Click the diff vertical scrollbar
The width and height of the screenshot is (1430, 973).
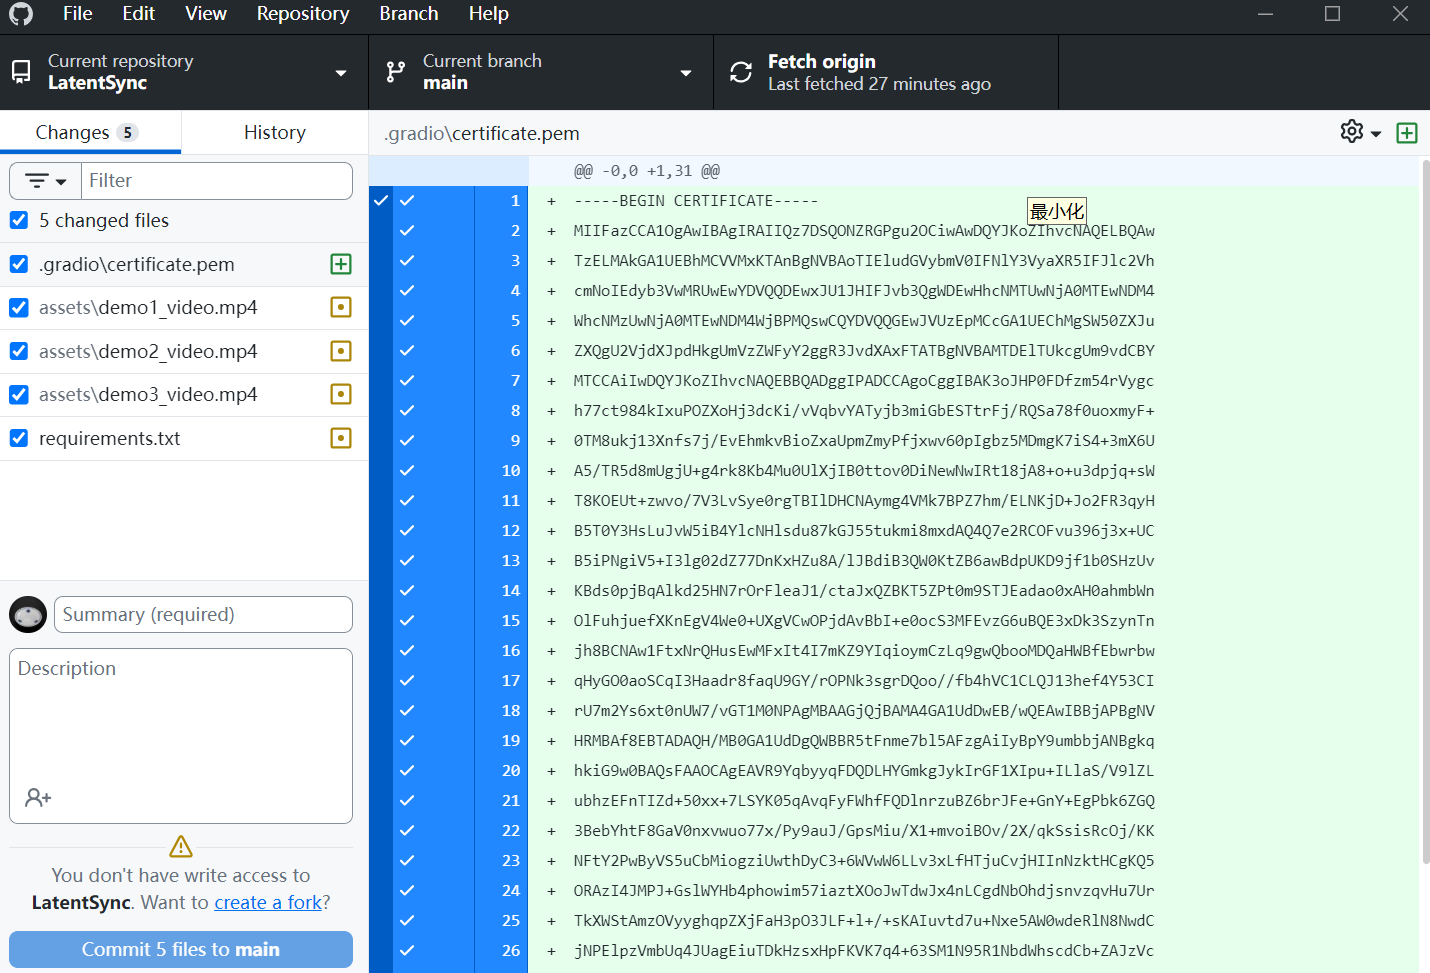[1425, 510]
